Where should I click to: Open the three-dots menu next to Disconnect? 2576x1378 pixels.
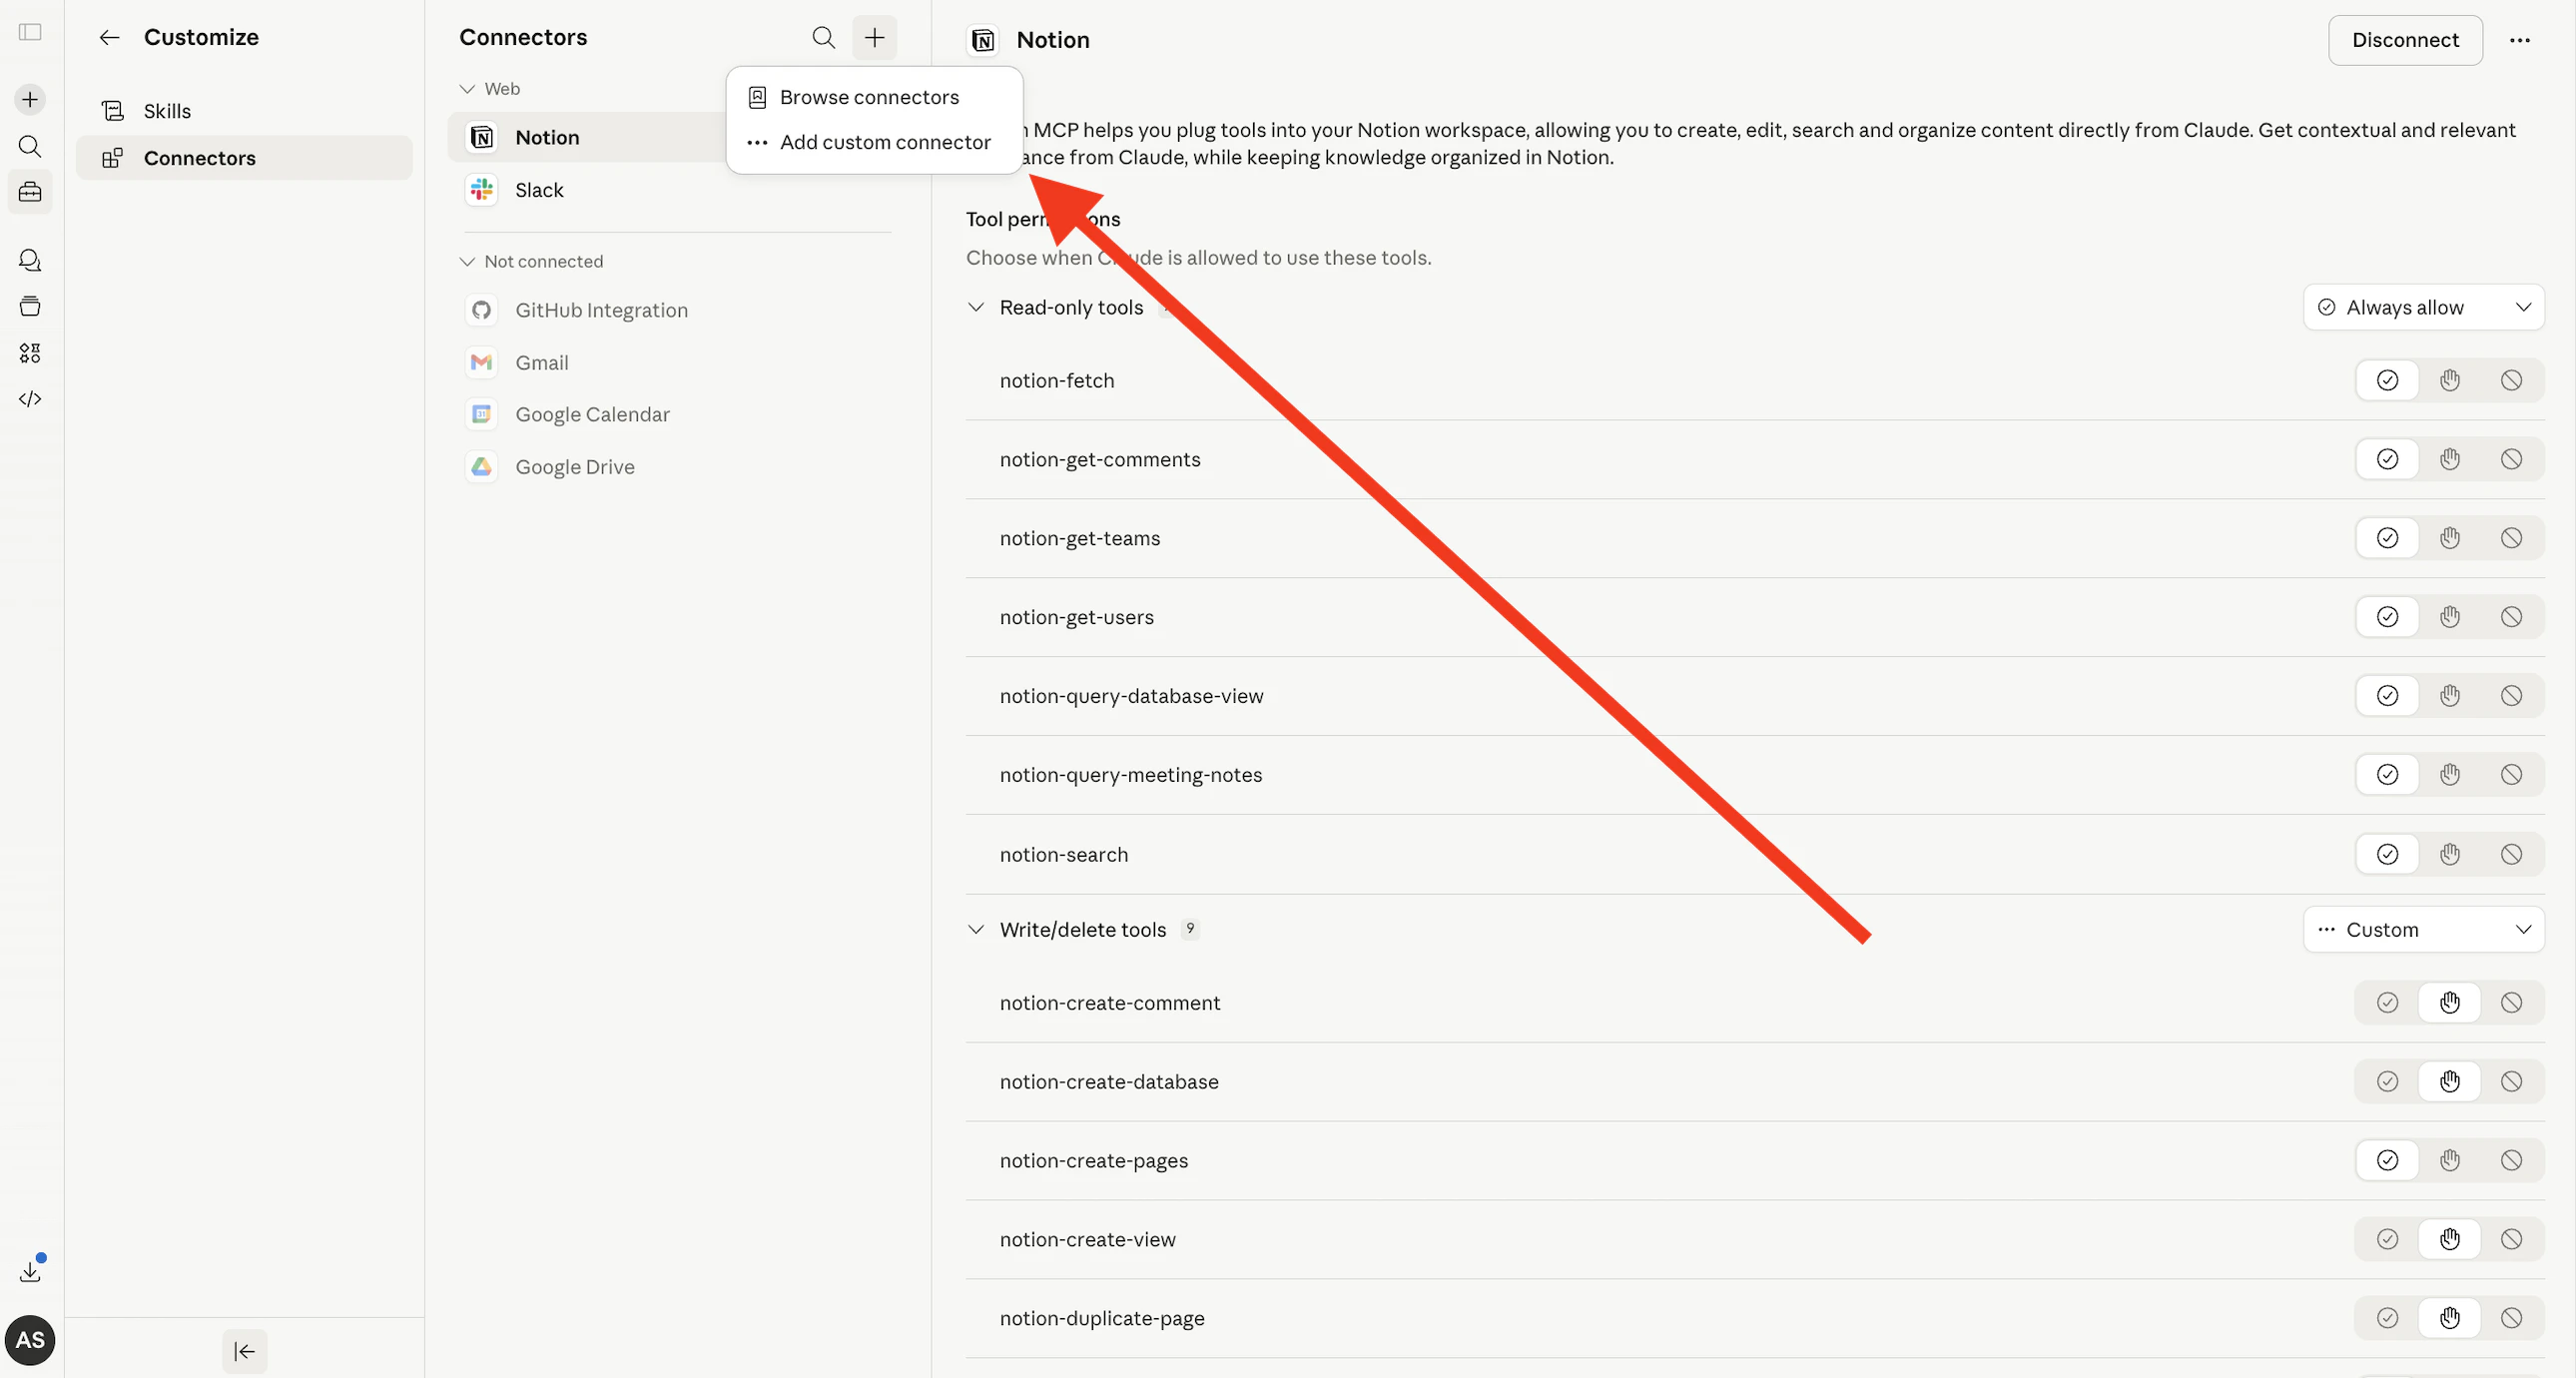click(2519, 40)
